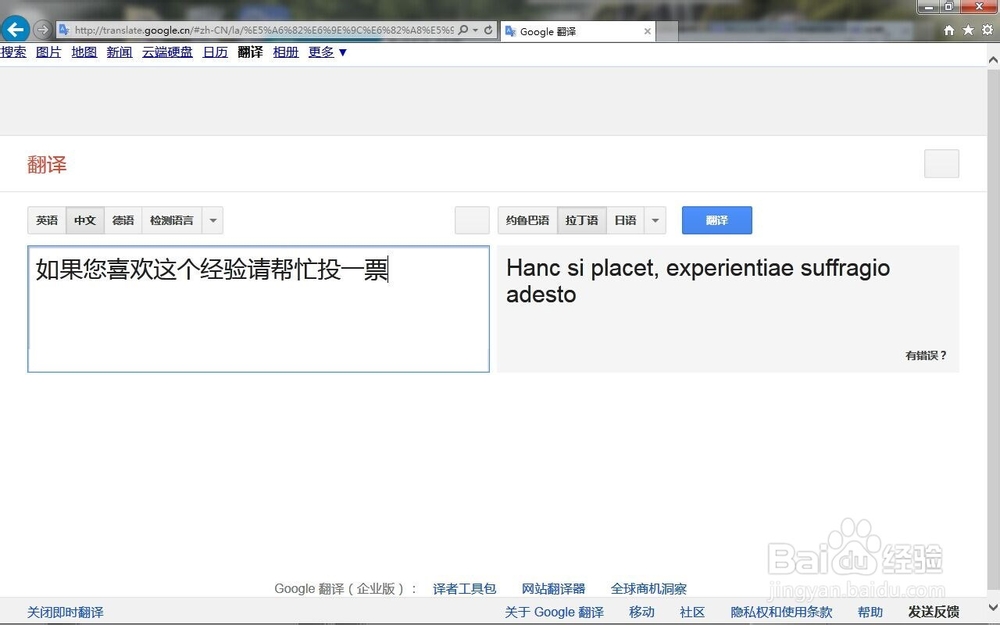The height and width of the screenshot is (625, 1000).
Task: Open the 搜索 link
Action: pyautogui.click(x=13, y=52)
